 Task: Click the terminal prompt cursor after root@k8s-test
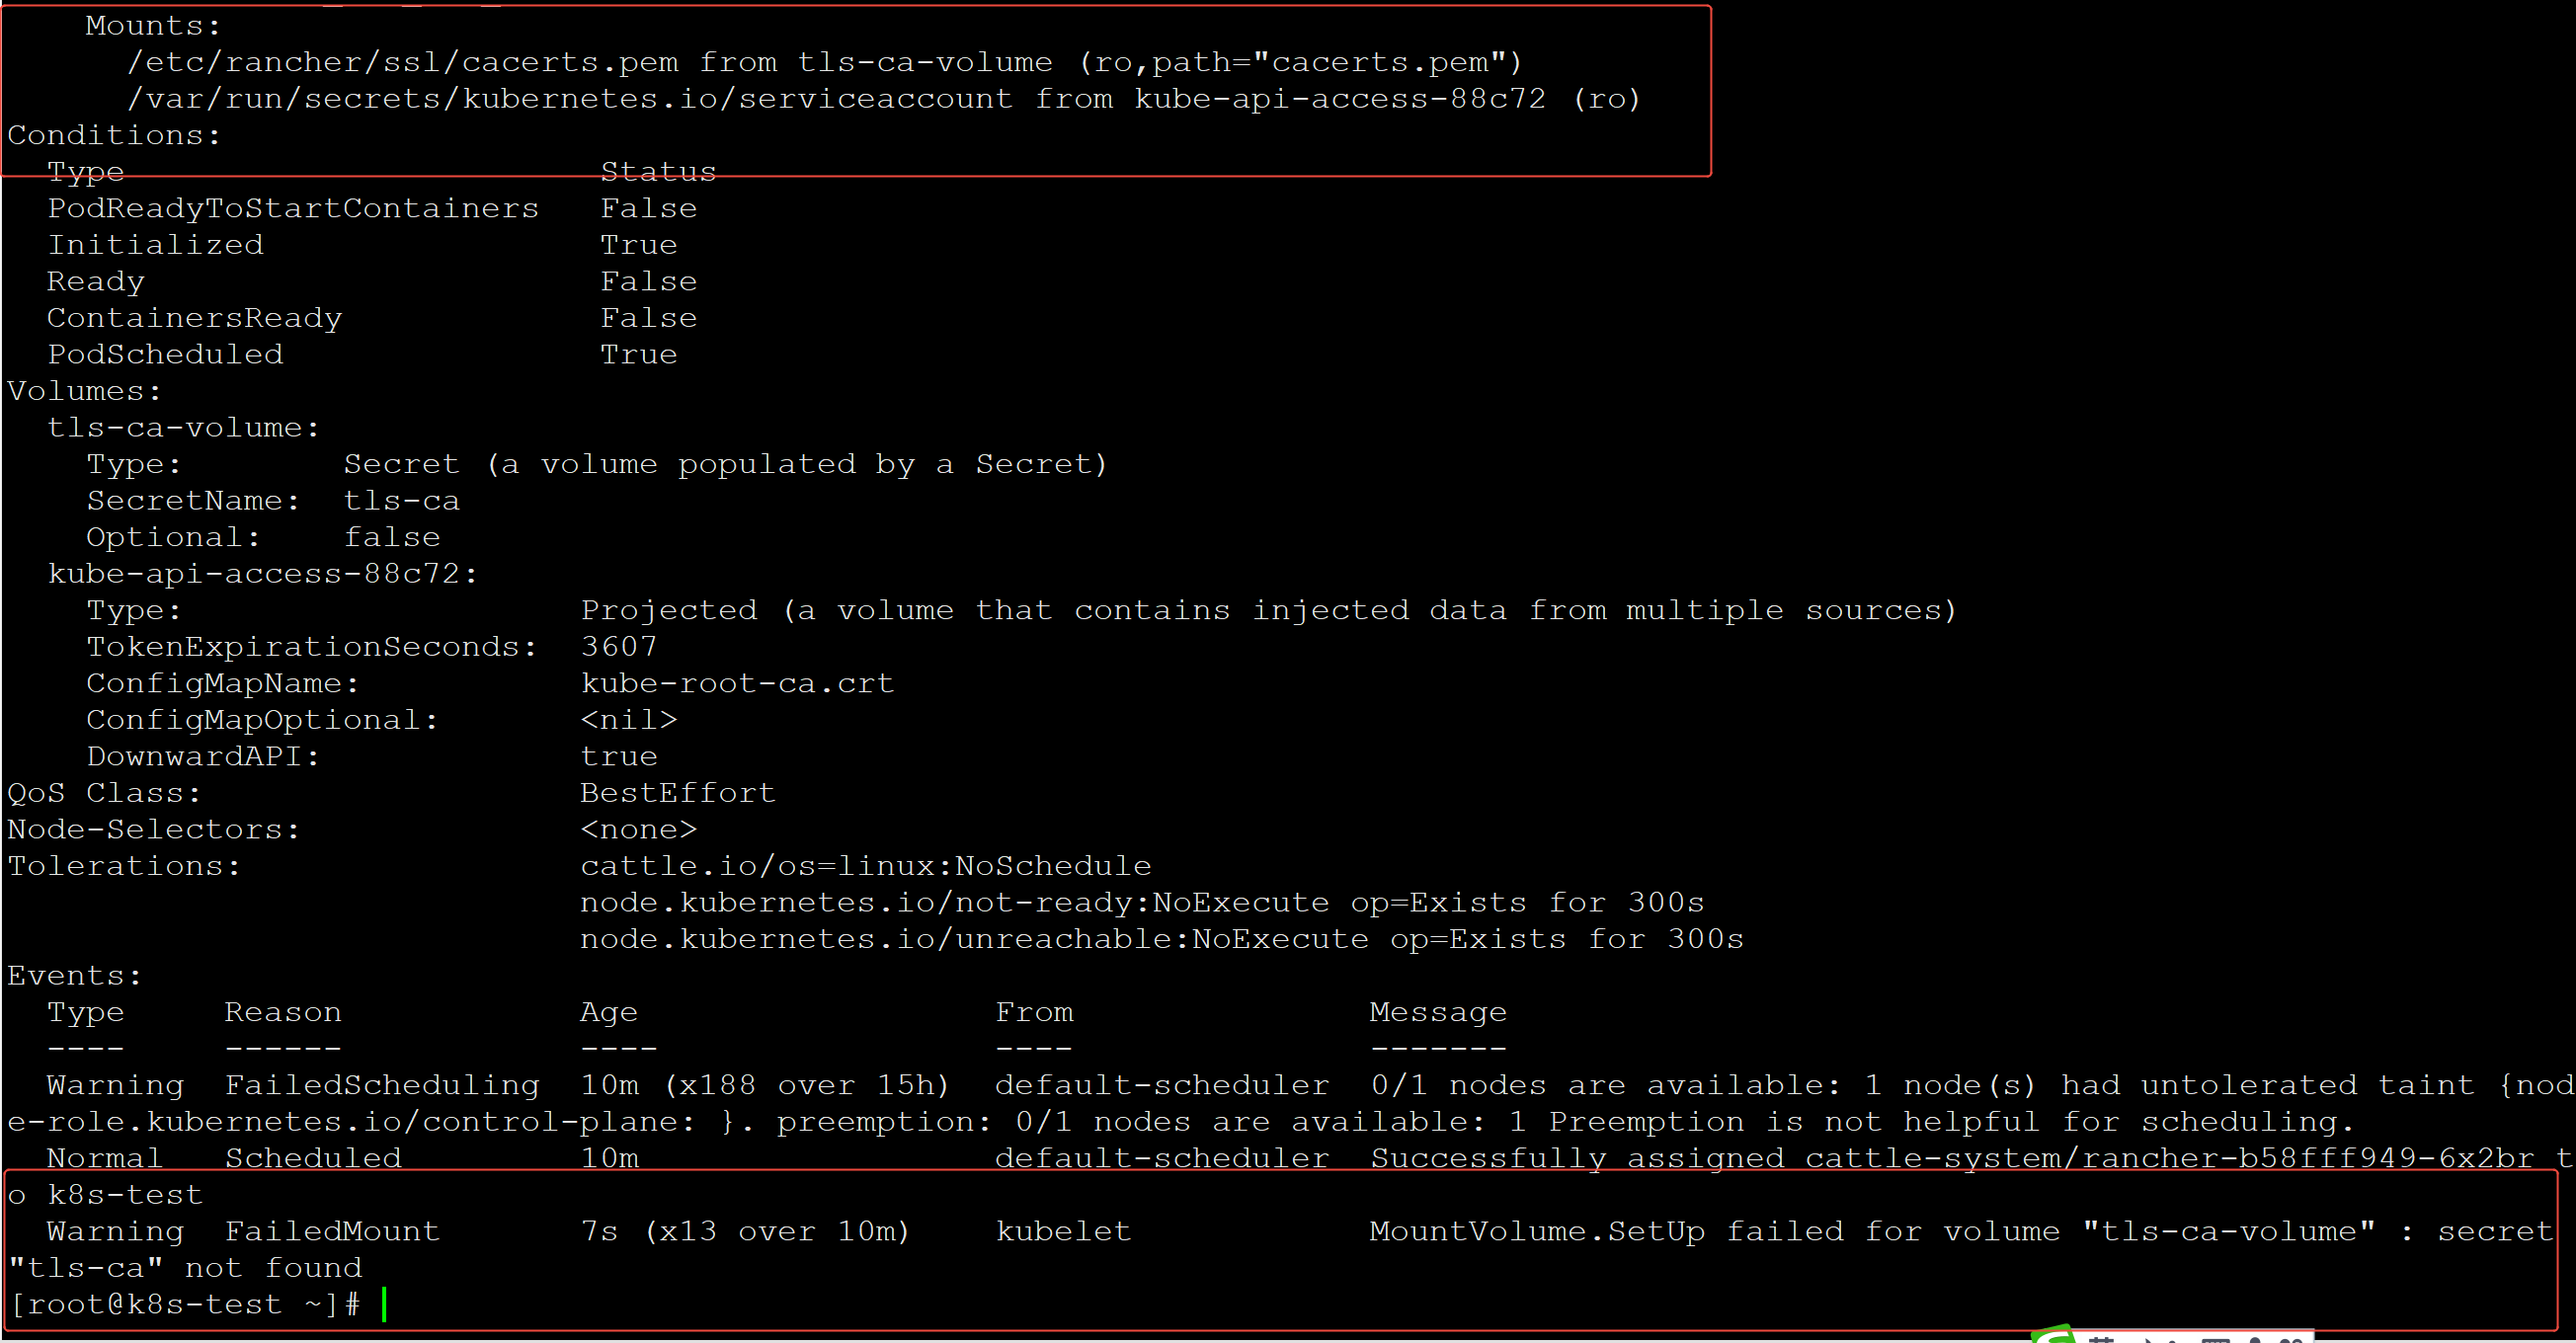384,1304
